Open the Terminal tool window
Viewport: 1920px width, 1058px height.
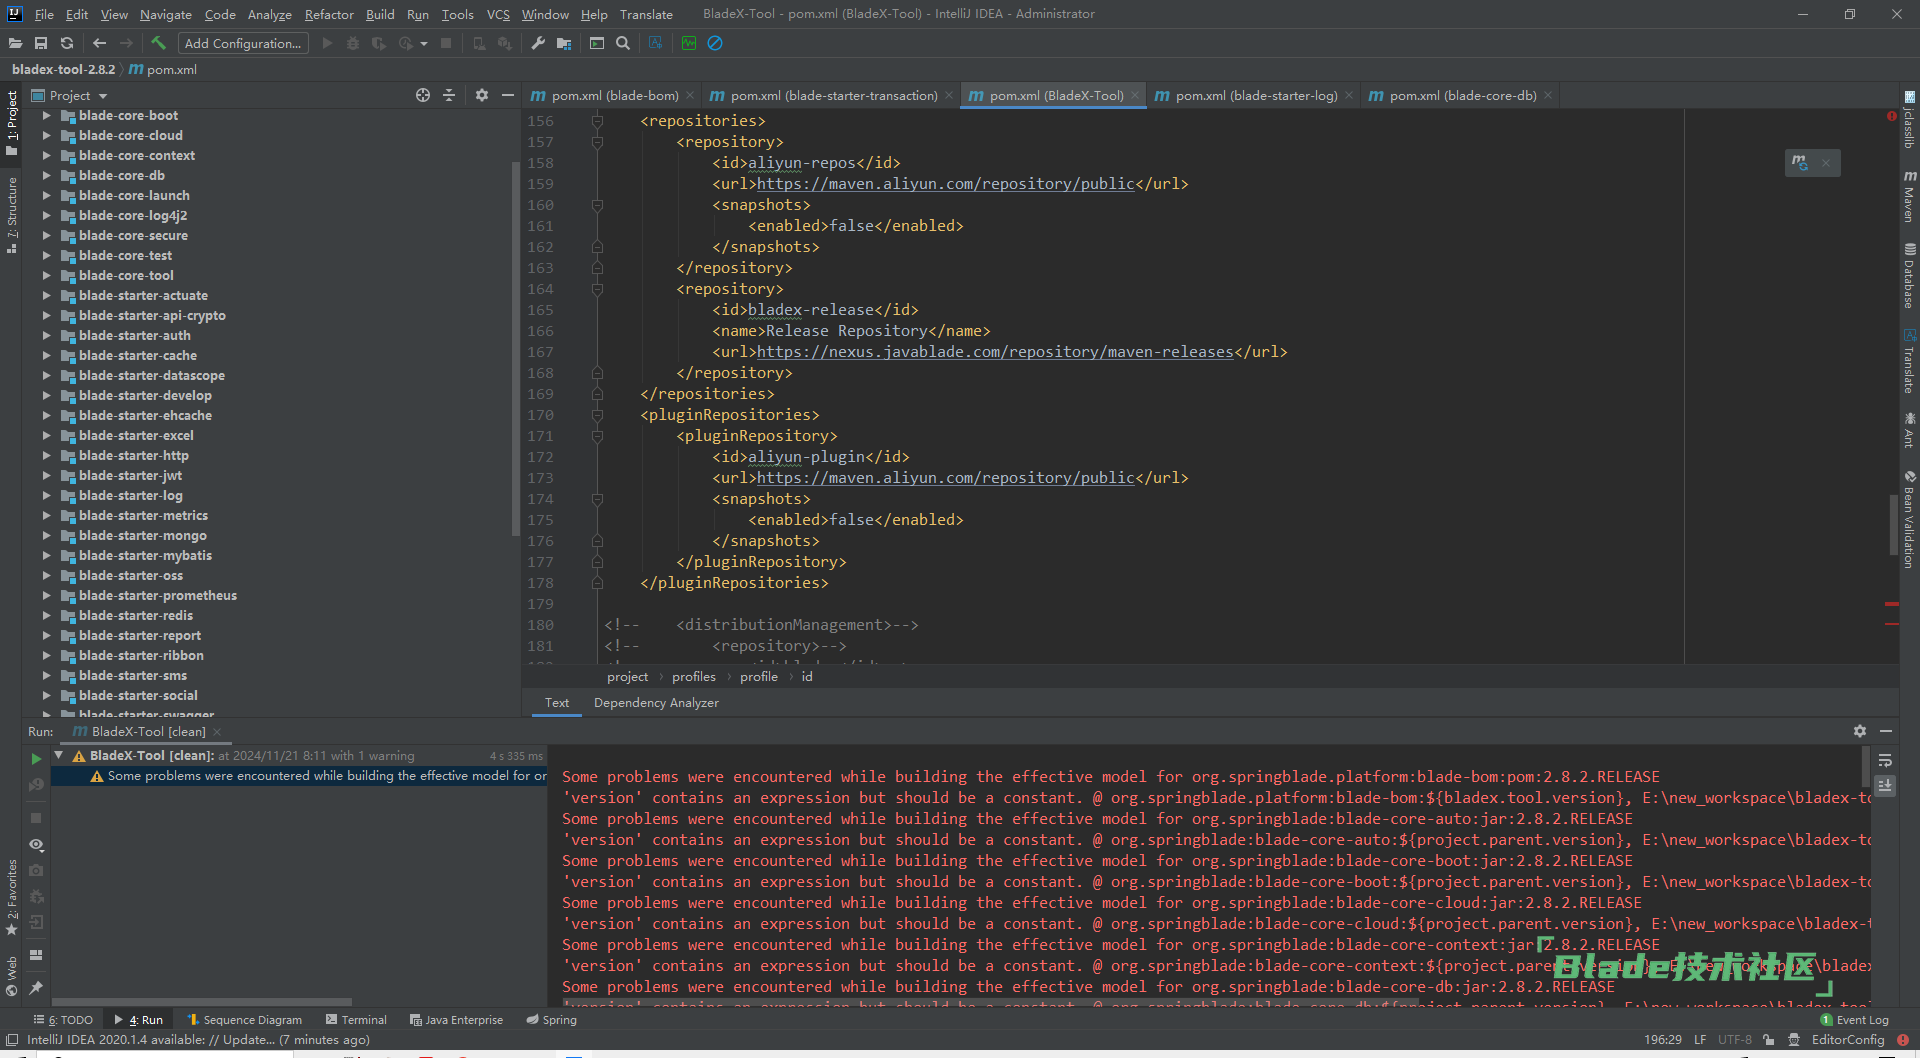pos(356,1019)
